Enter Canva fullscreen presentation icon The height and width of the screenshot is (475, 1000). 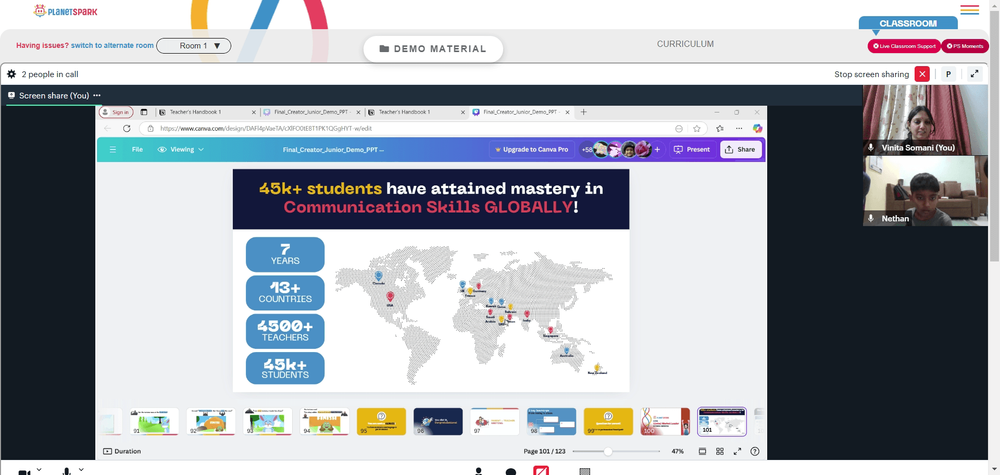click(x=737, y=451)
